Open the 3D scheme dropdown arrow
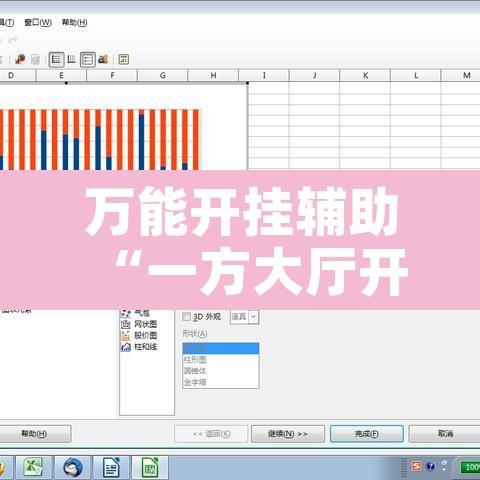The width and height of the screenshot is (480, 480). (254, 317)
